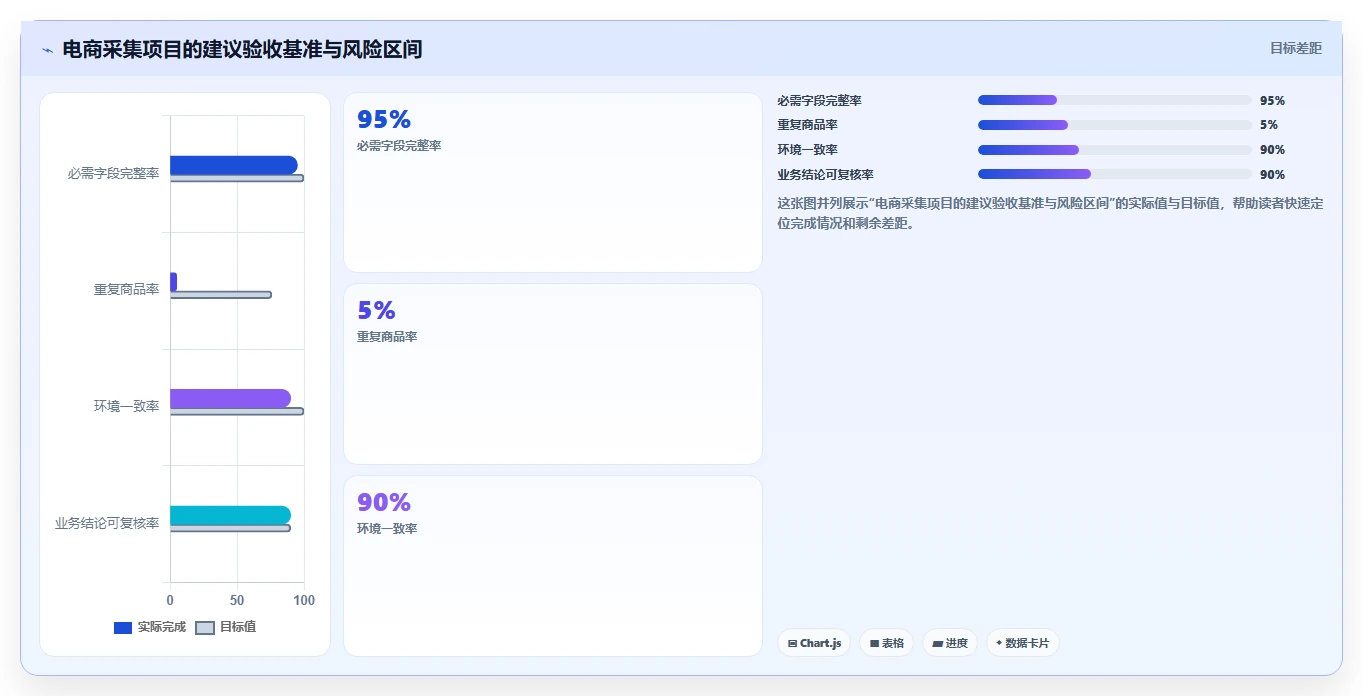Click the 95% value in progress list
The image size is (1363, 696).
point(1272,100)
